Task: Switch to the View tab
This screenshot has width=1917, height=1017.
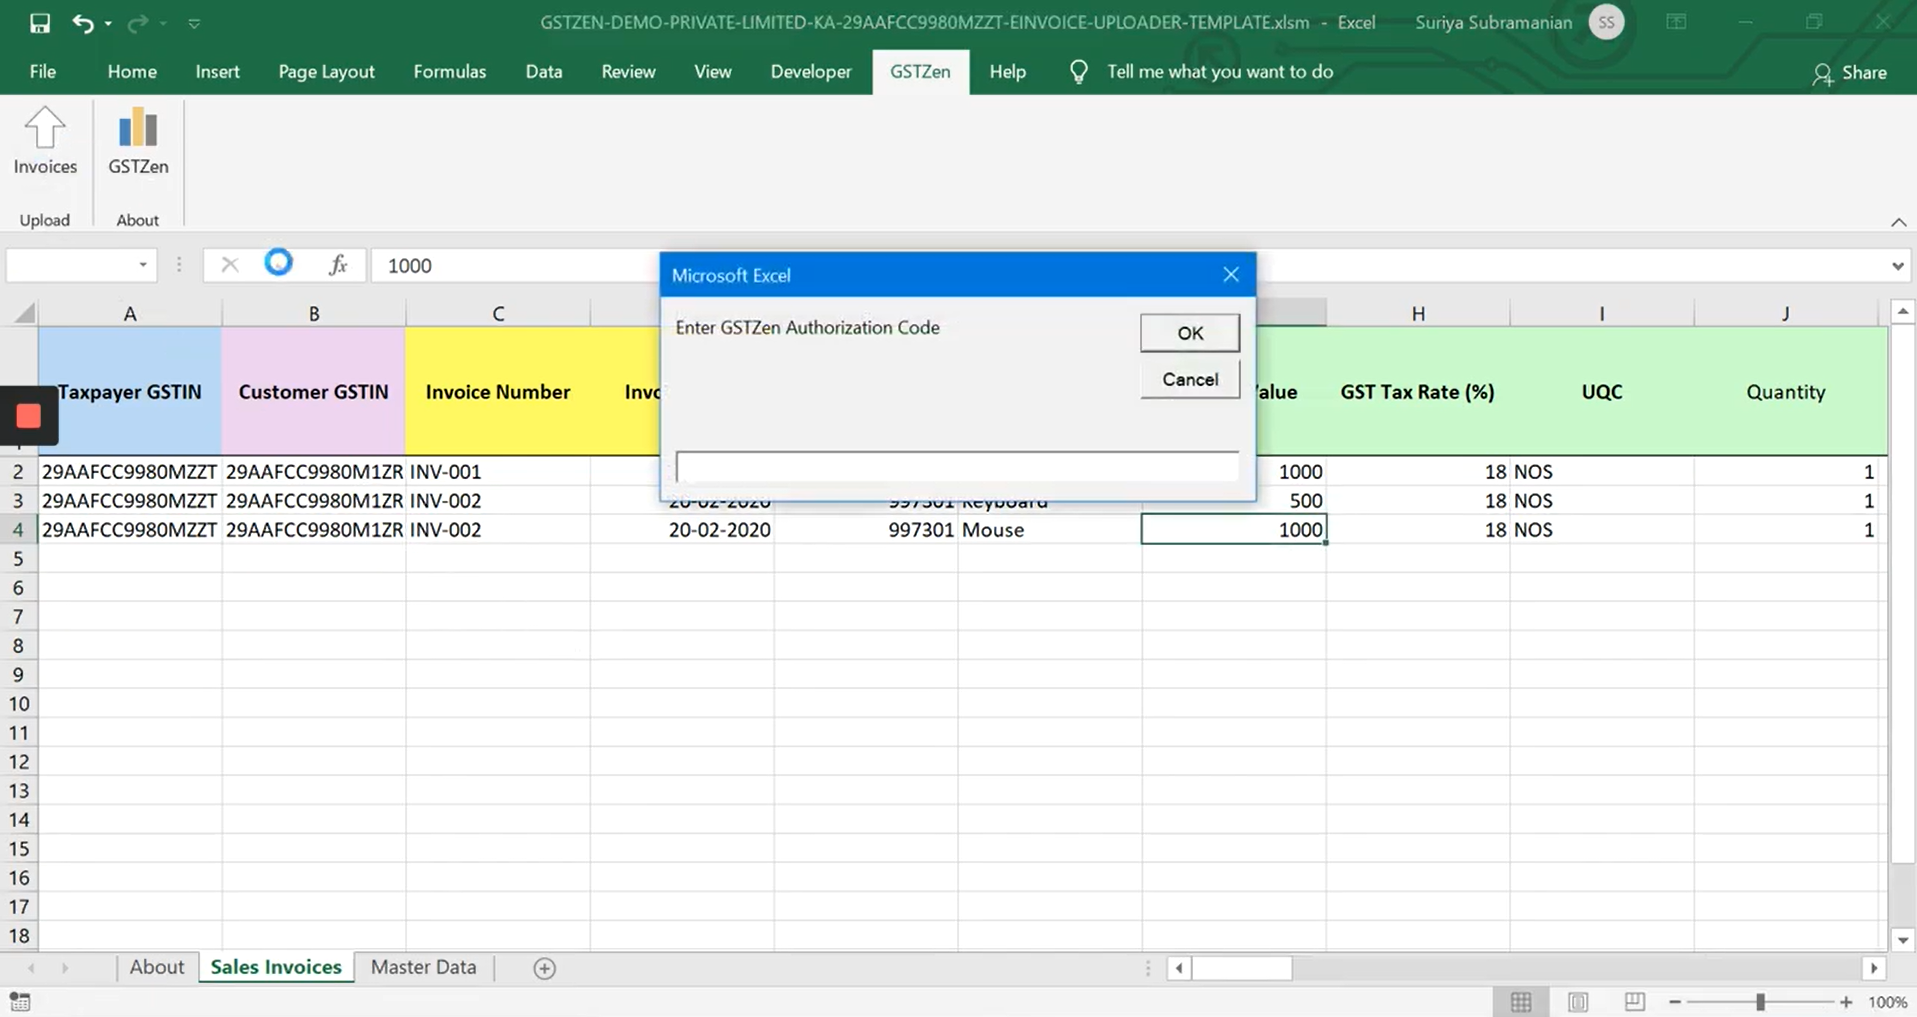Action: [712, 72]
